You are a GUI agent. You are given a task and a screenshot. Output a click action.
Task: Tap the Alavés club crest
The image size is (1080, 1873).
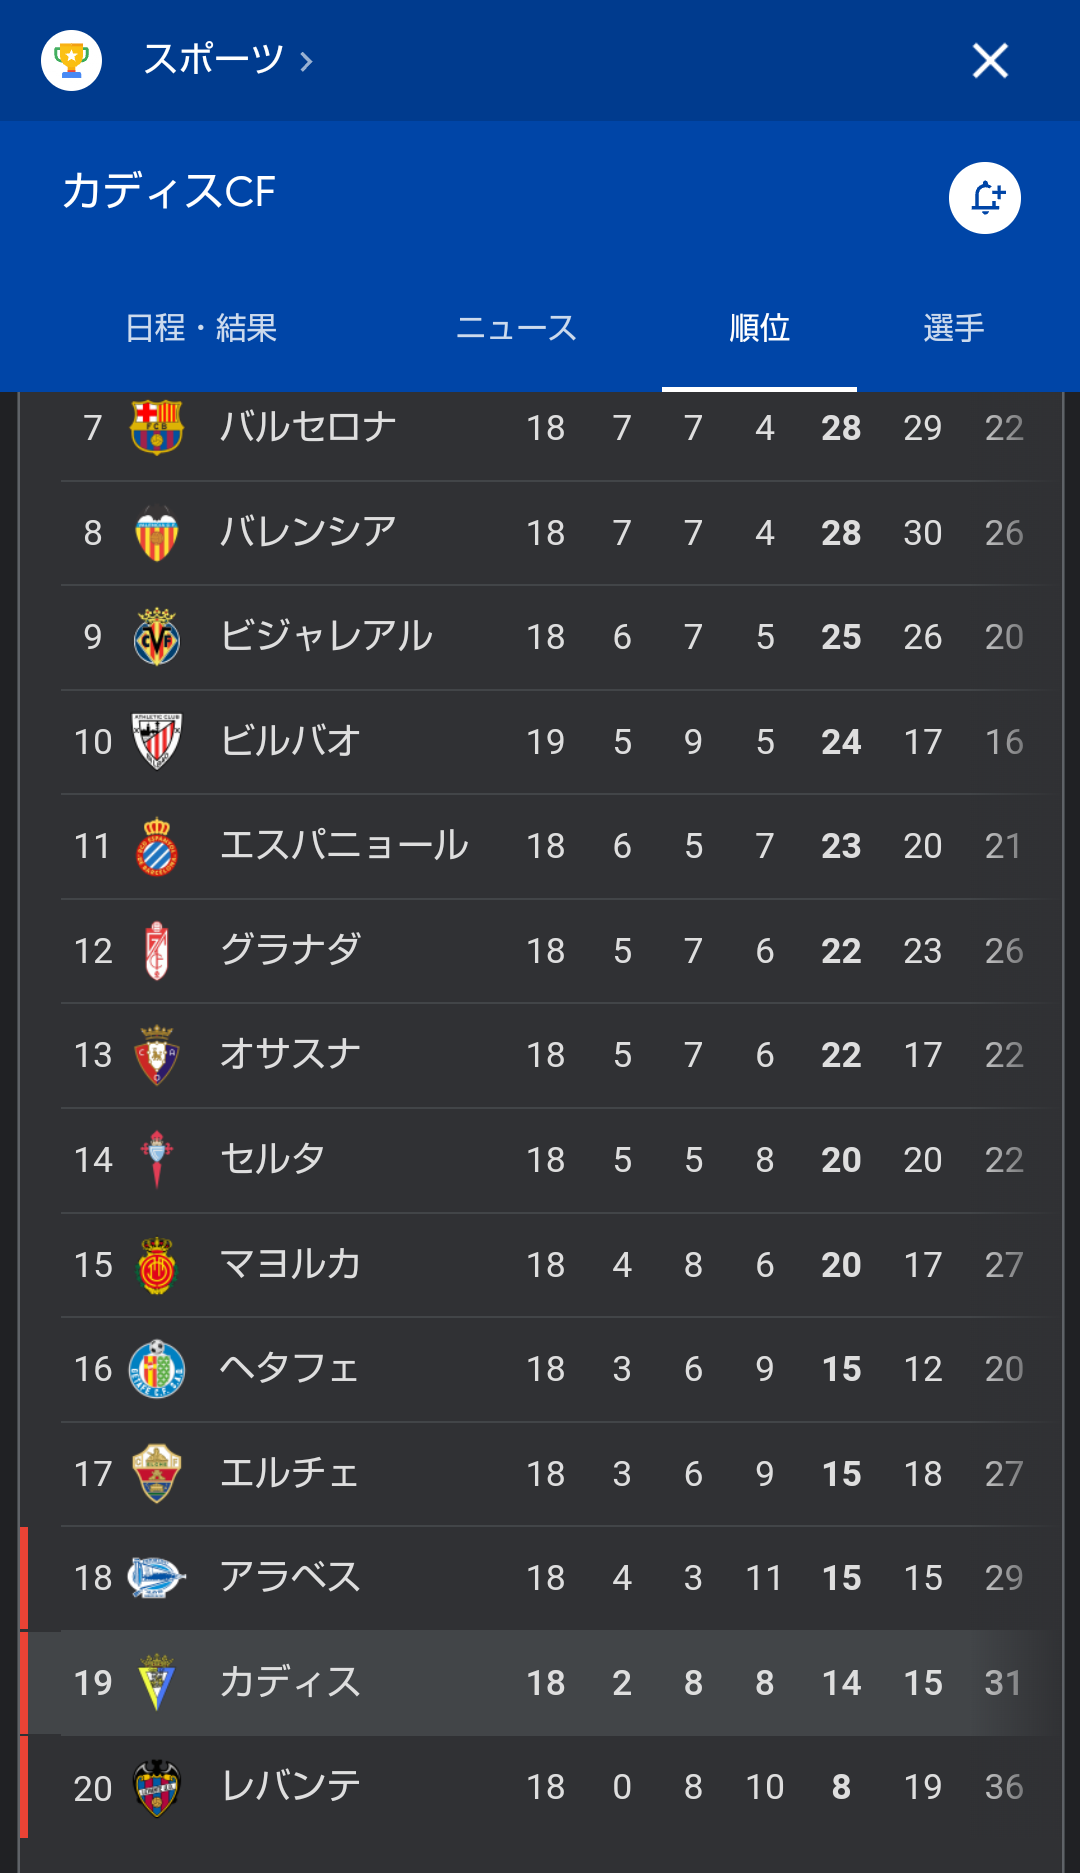pos(157,1578)
